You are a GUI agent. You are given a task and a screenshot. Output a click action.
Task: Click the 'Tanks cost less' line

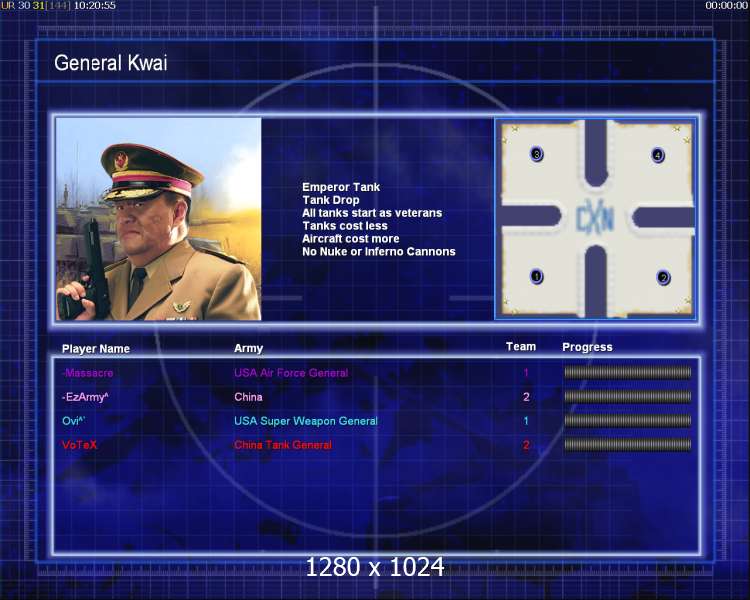[x=344, y=226]
